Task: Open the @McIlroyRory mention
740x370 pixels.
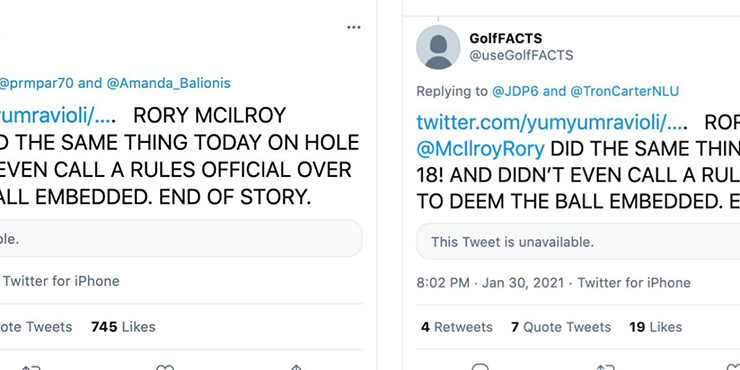Action: [480, 149]
